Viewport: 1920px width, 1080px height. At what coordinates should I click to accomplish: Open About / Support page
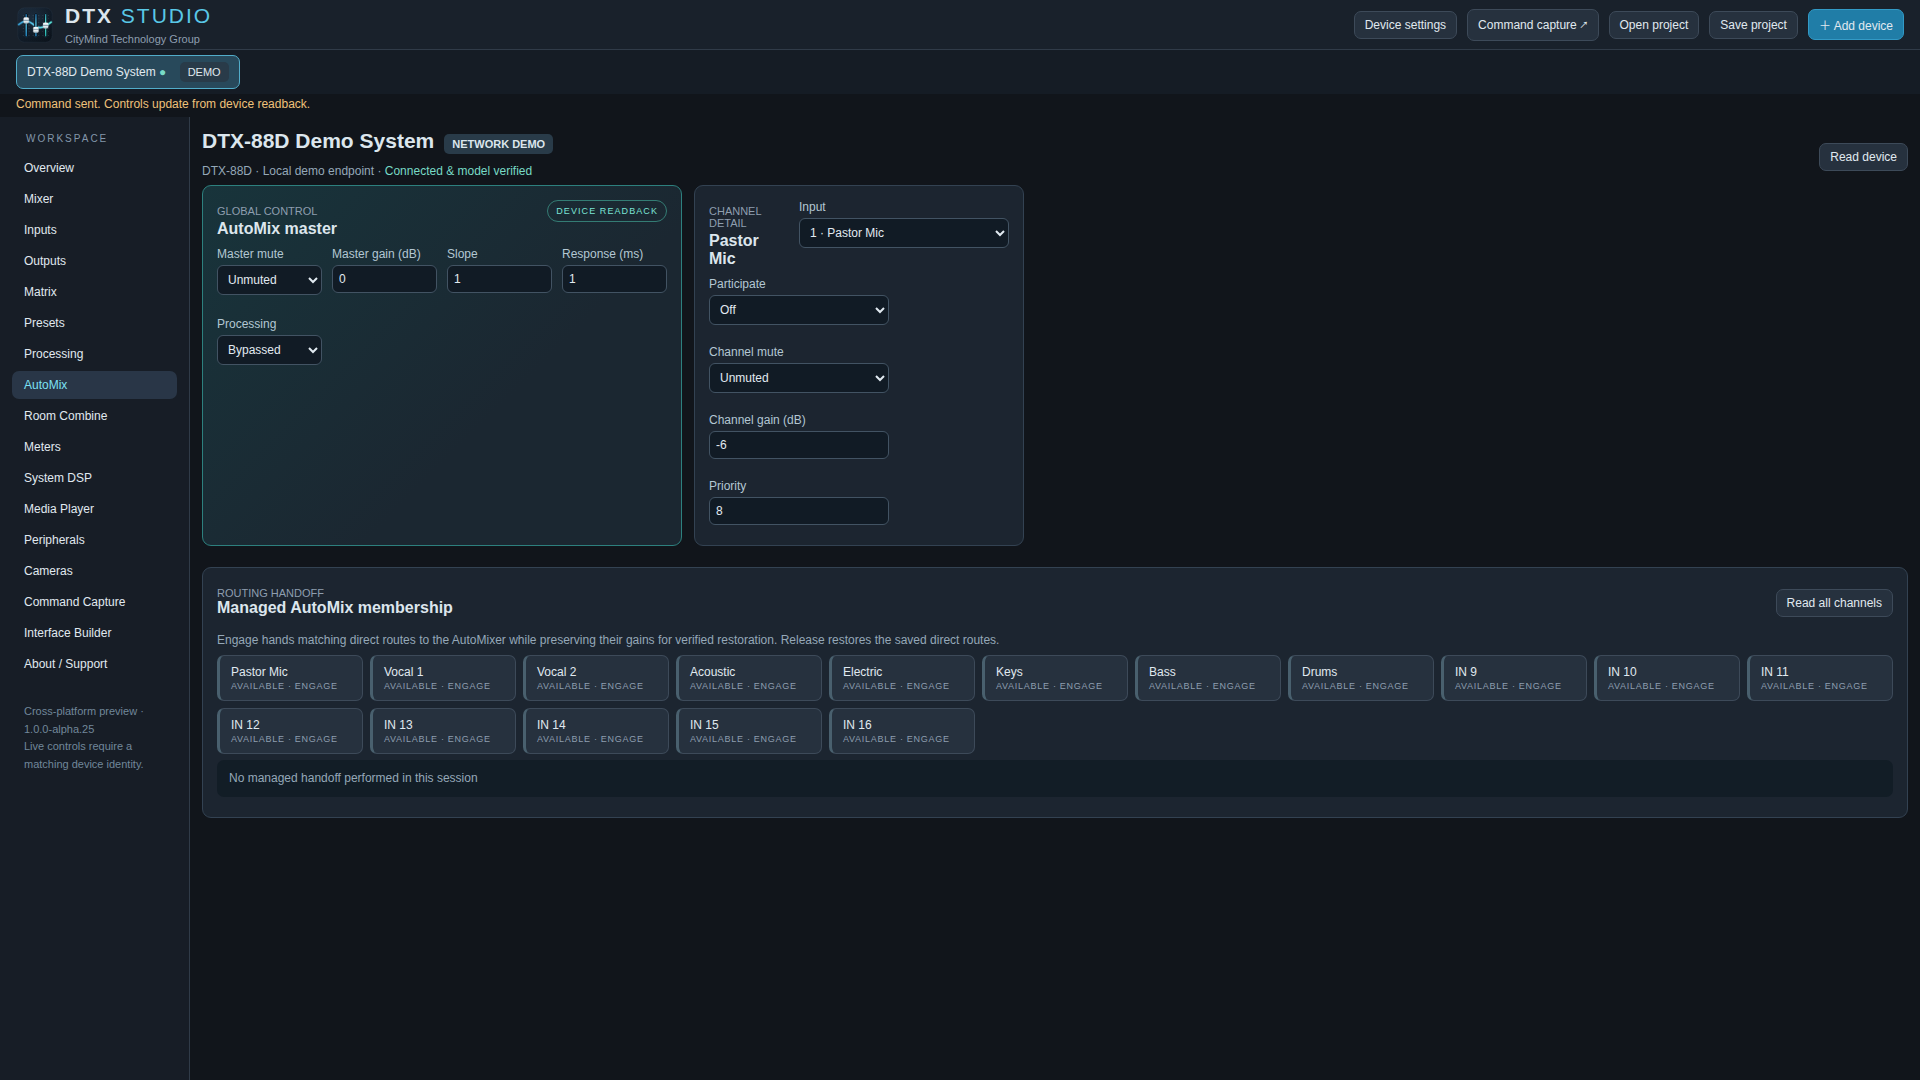[94, 664]
